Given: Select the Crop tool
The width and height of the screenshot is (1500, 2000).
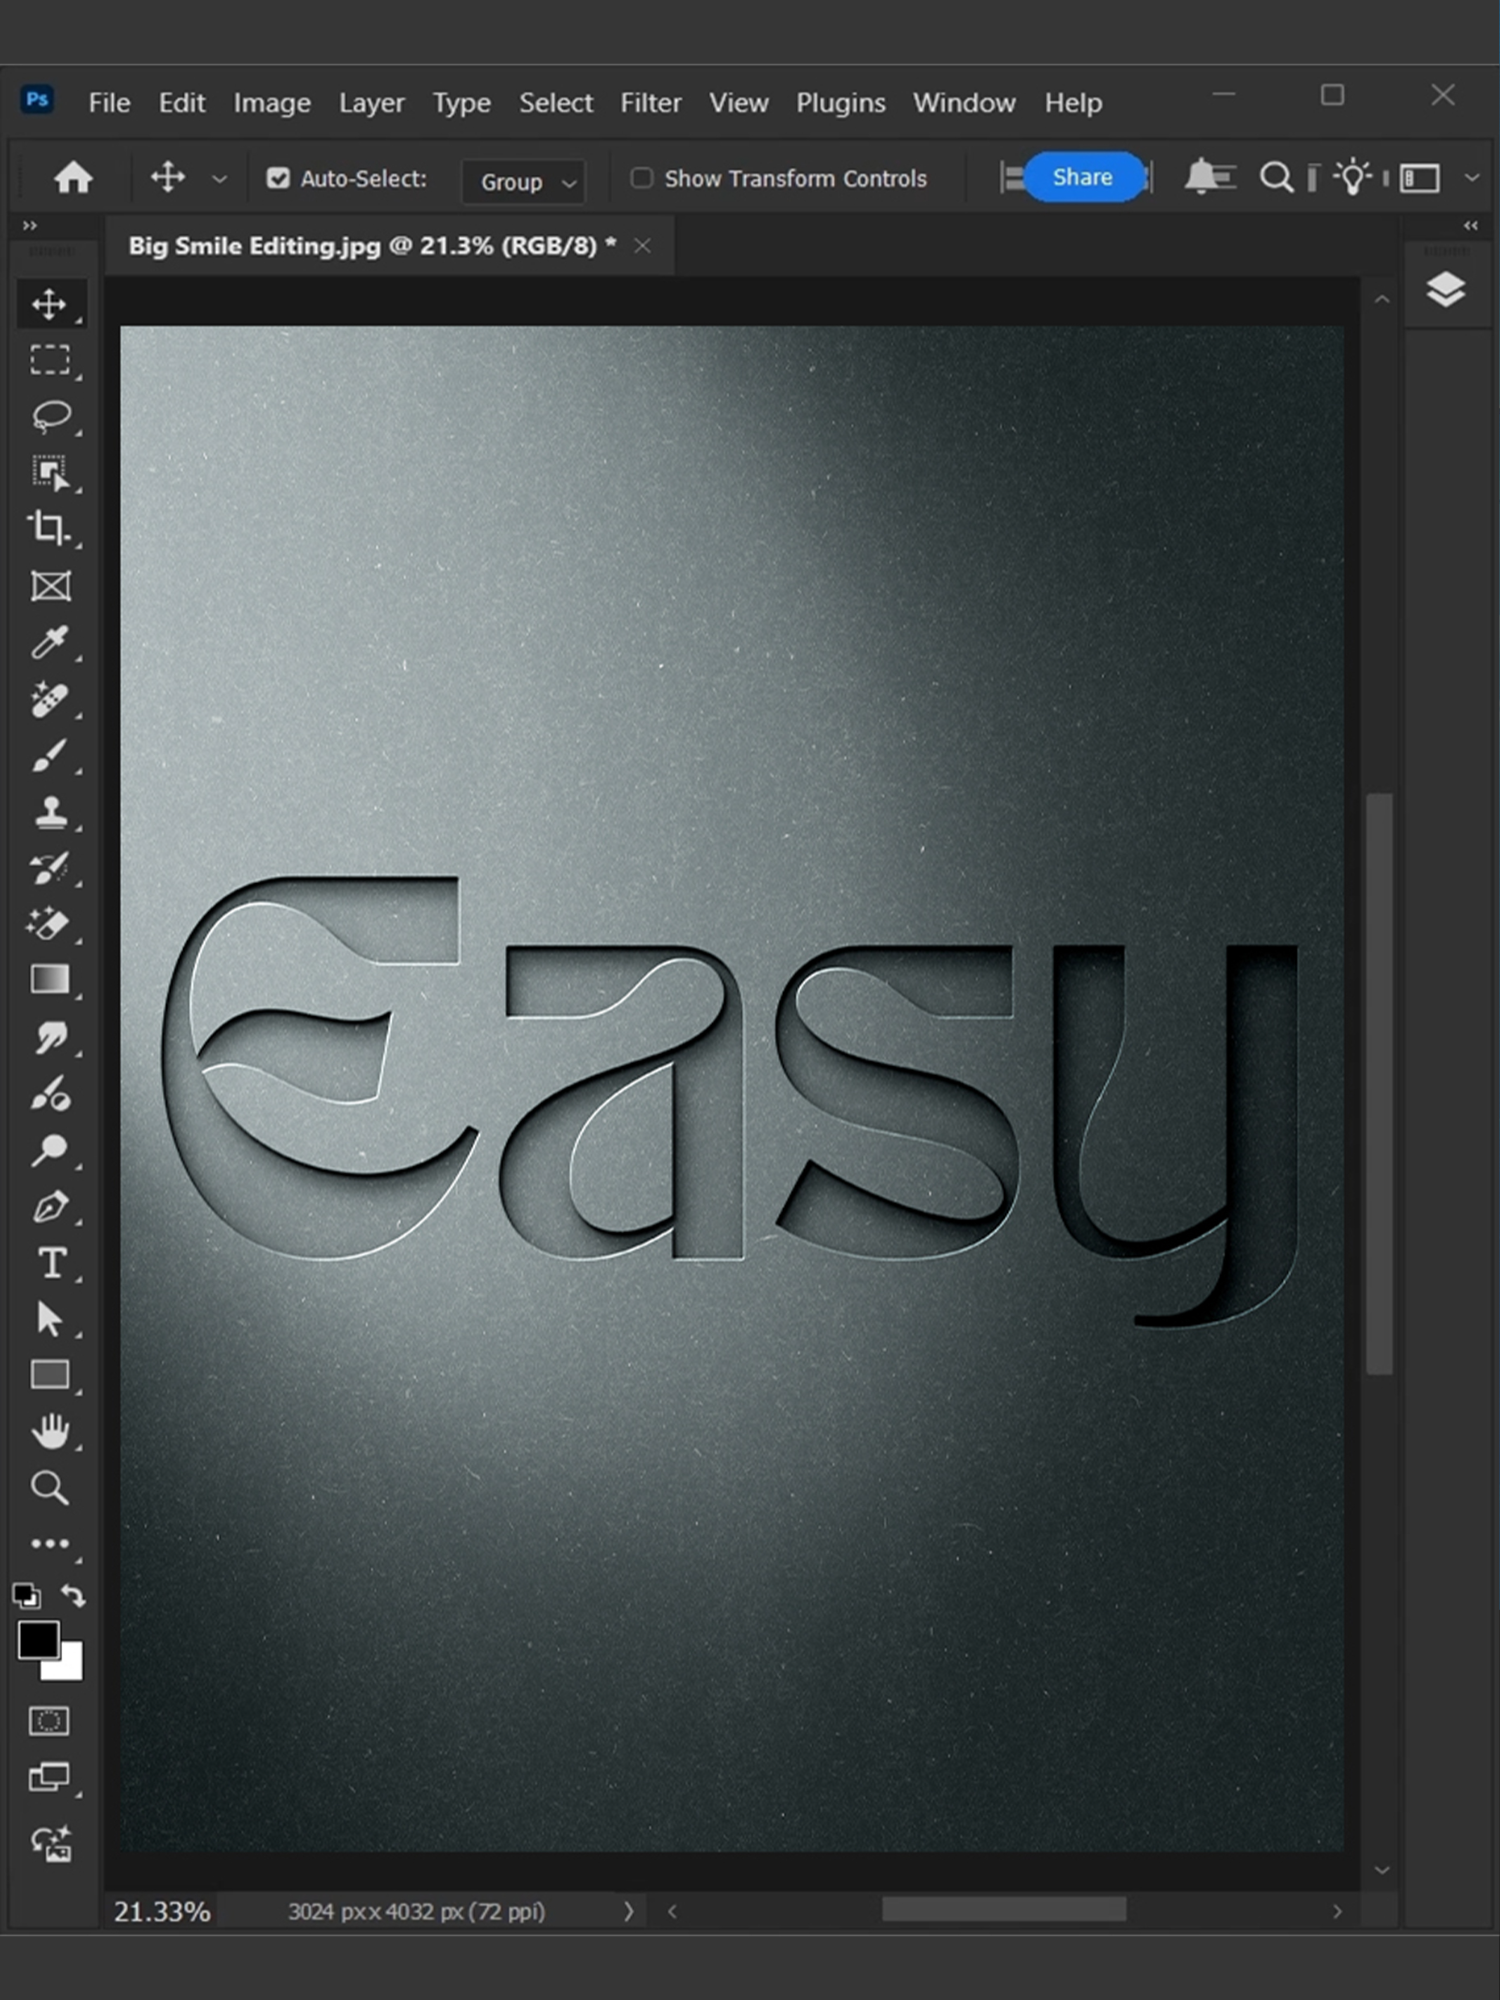Looking at the screenshot, I should click(x=50, y=528).
